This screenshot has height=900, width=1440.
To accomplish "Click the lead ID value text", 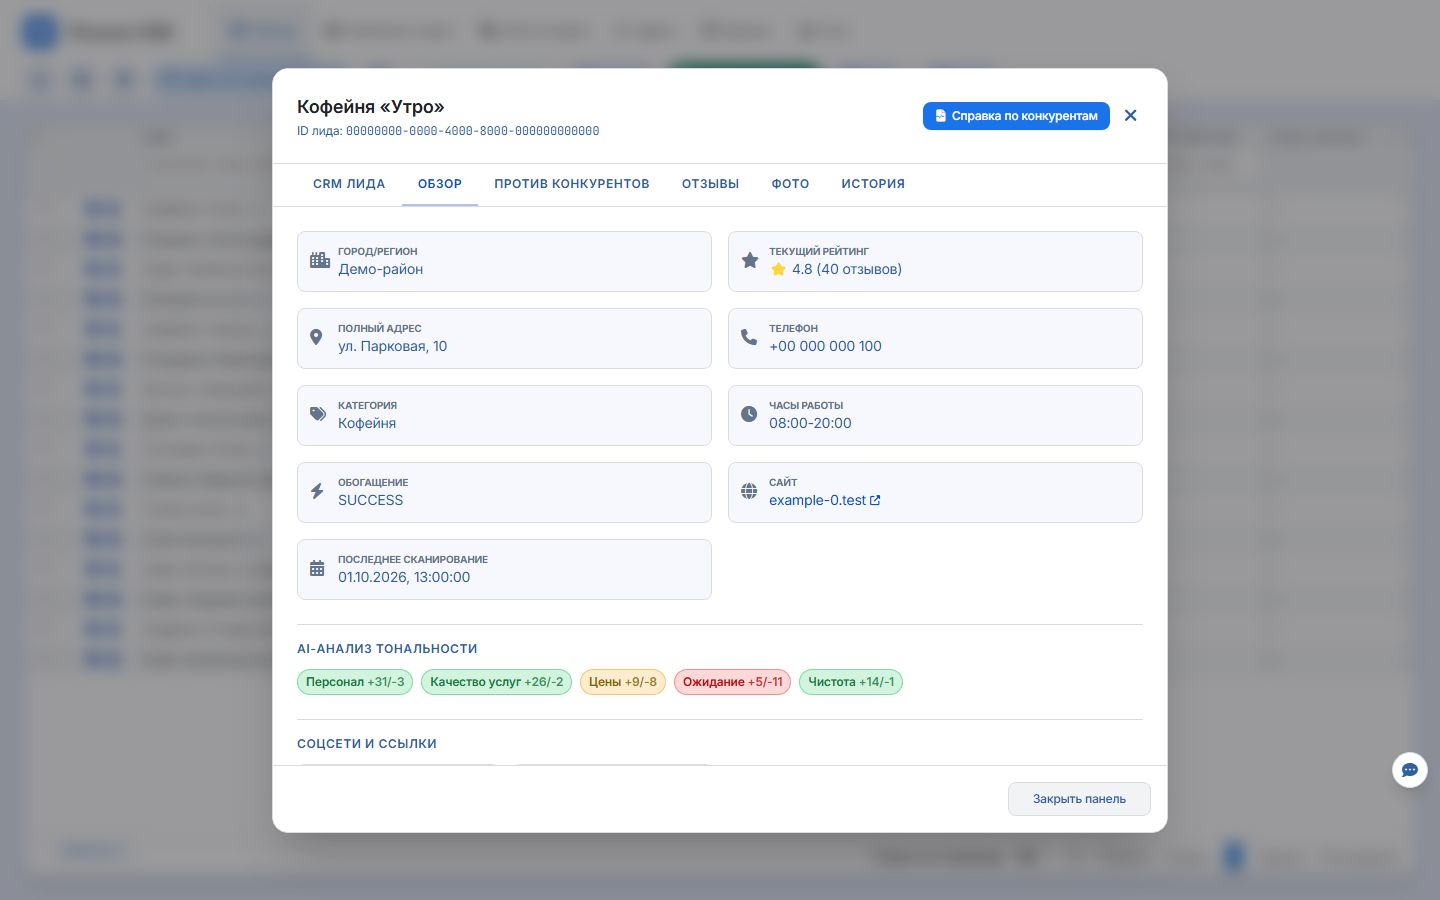I will coord(473,131).
